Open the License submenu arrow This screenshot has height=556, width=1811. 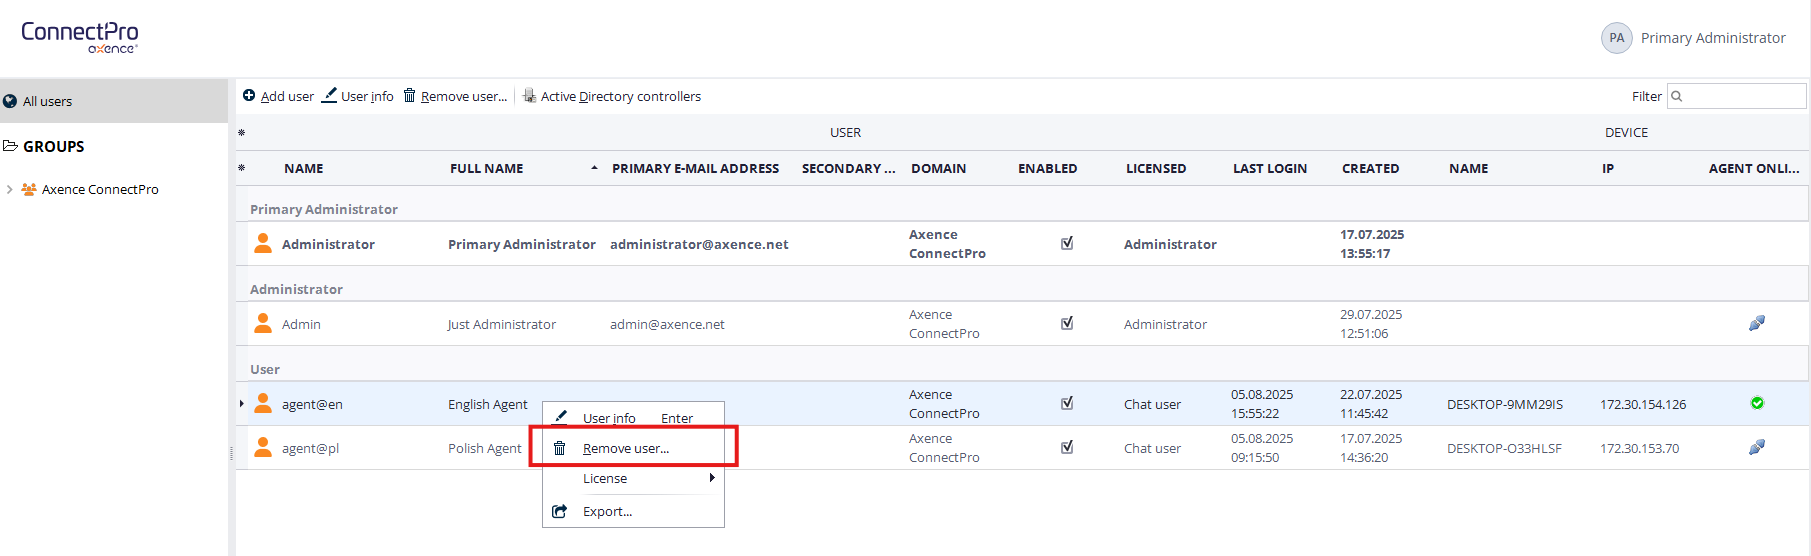(712, 478)
